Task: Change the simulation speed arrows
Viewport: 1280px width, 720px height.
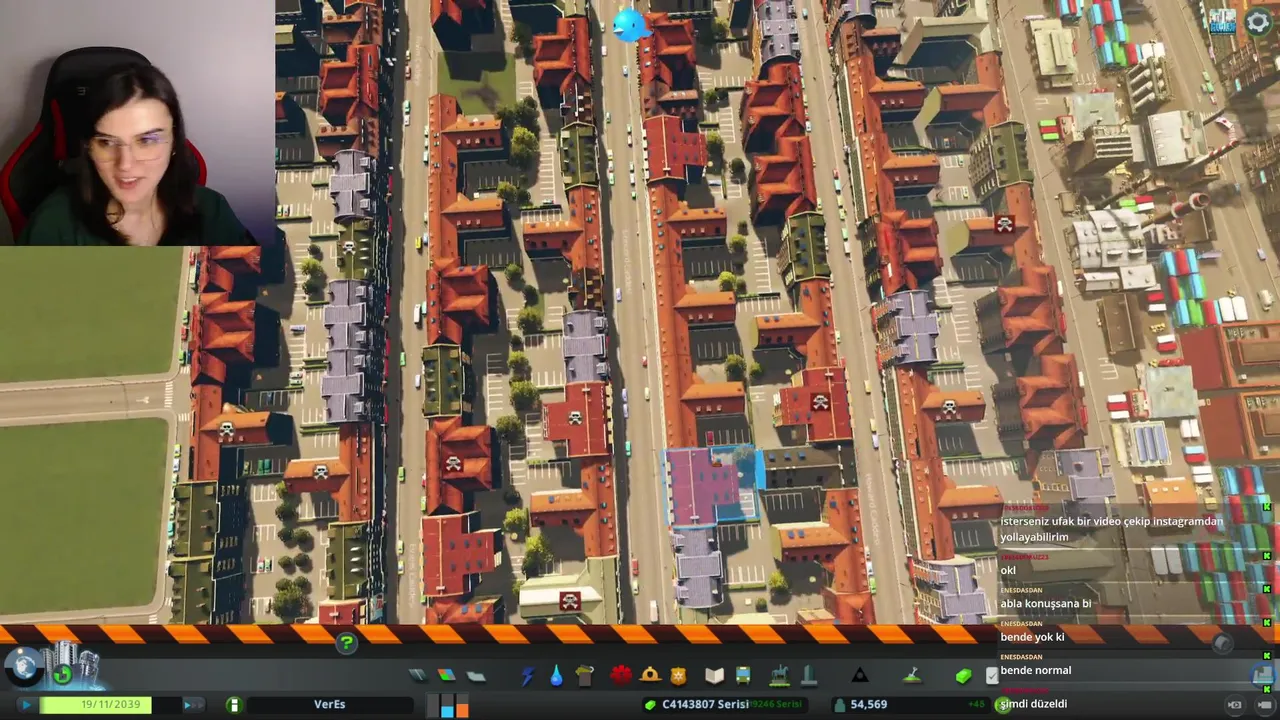Action: (193, 704)
